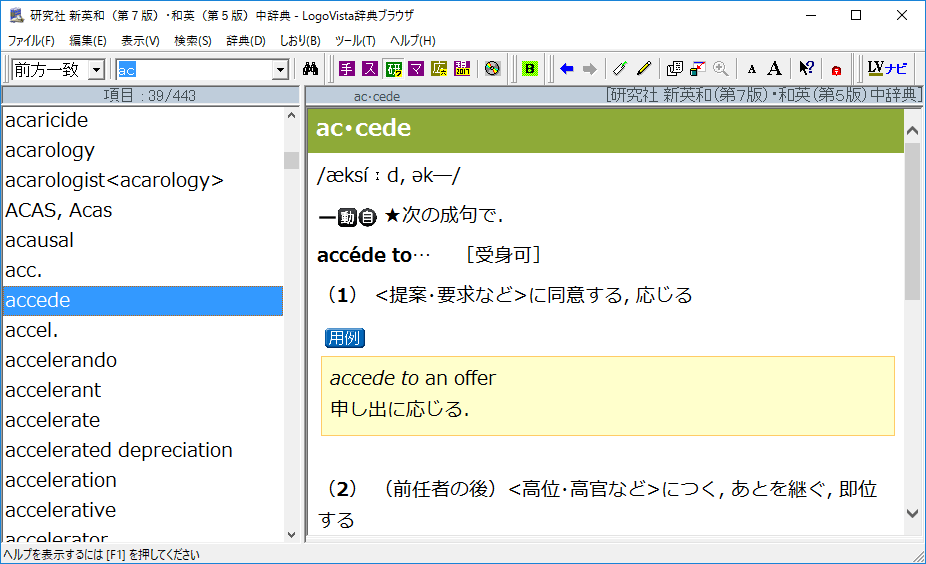This screenshot has width=926, height=564.
Task: Increase font size with large A
Action: pyautogui.click(x=774, y=69)
